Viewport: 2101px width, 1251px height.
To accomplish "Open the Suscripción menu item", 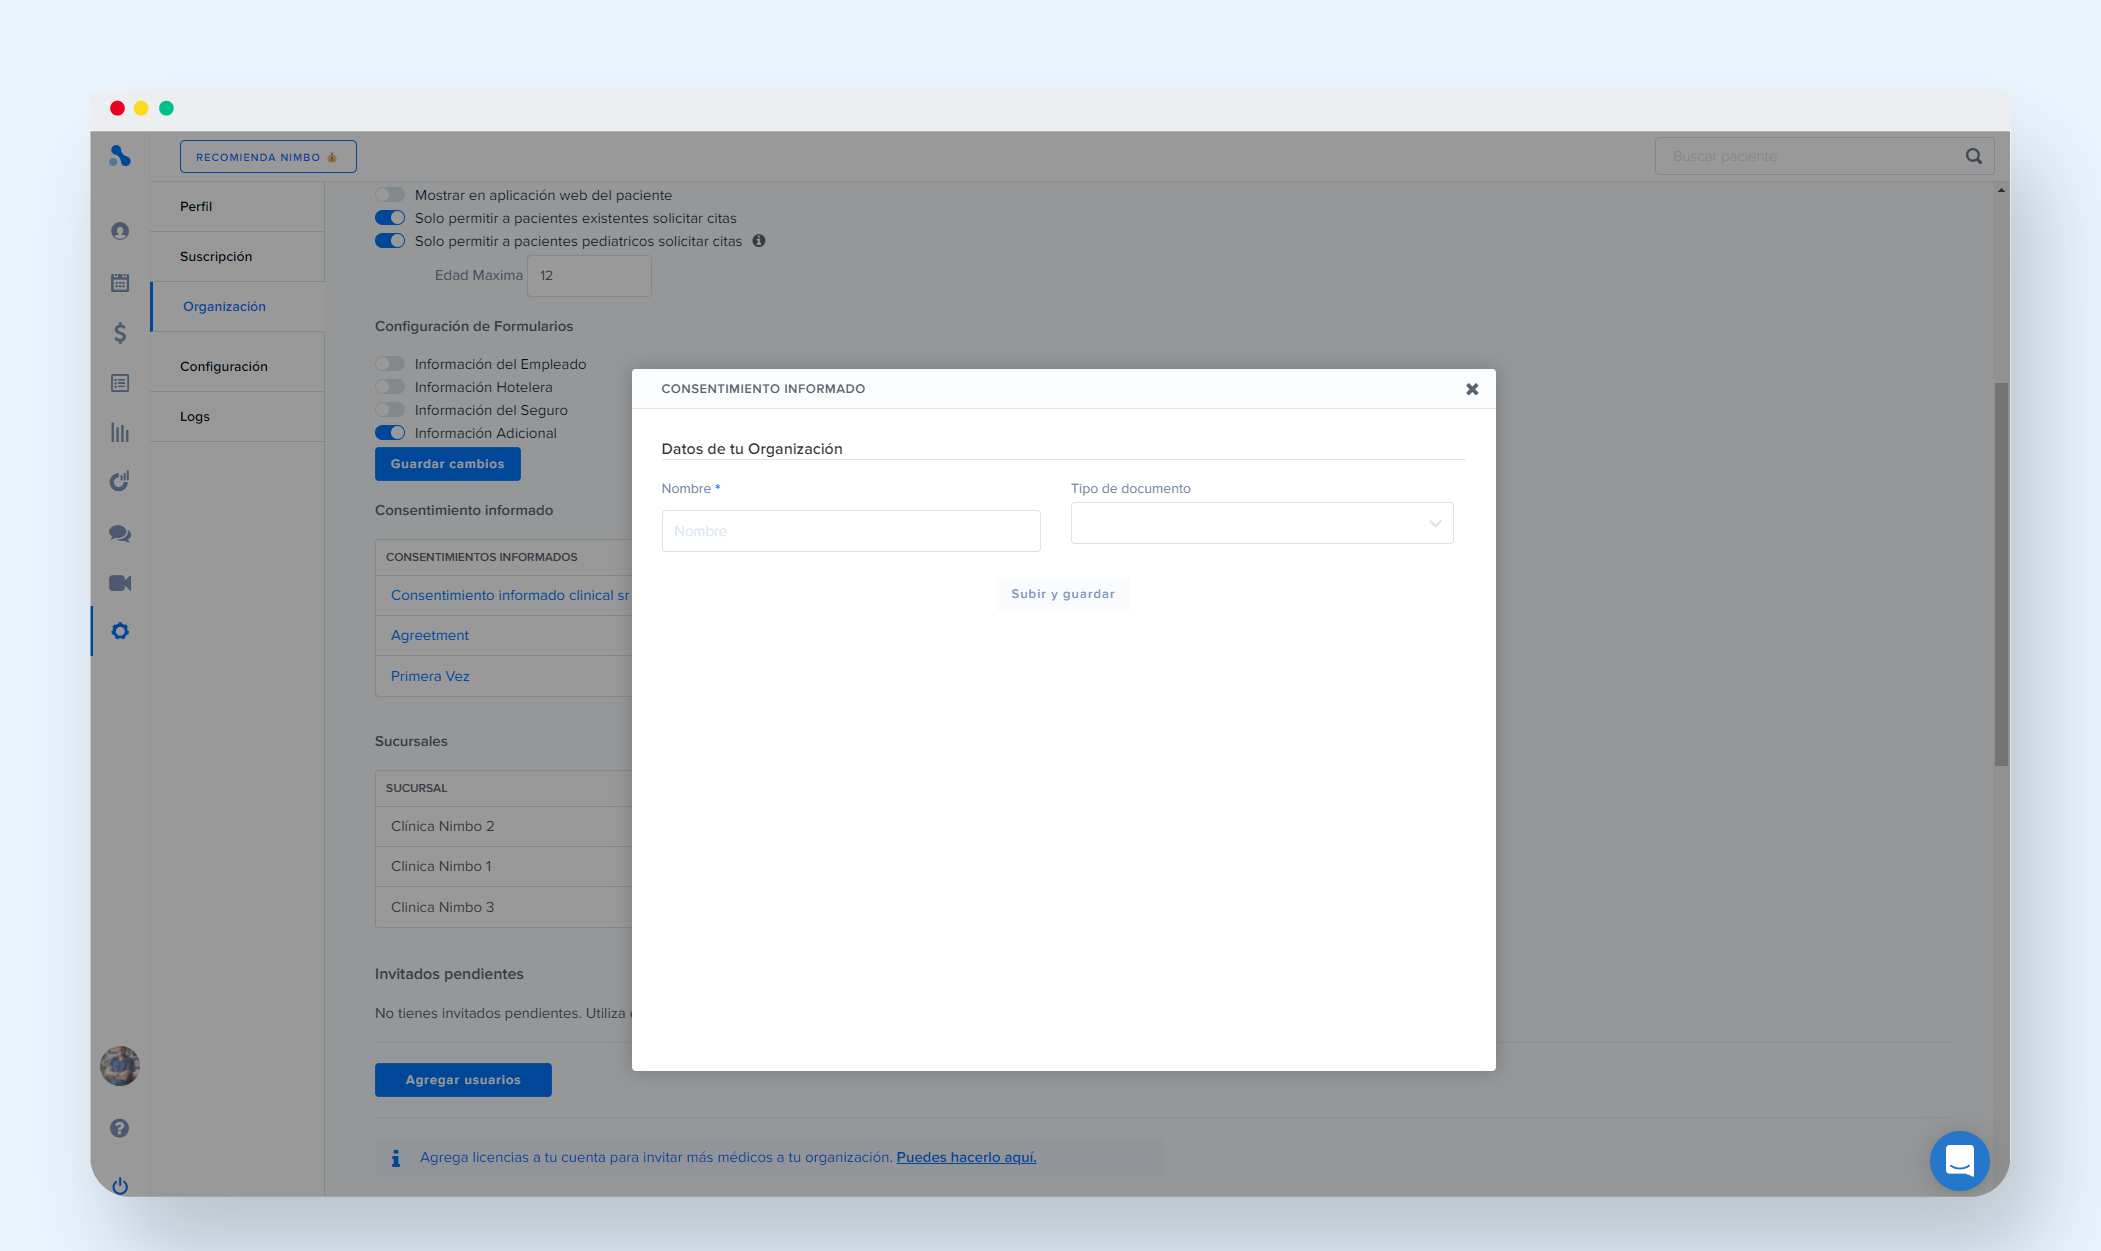I will [216, 257].
